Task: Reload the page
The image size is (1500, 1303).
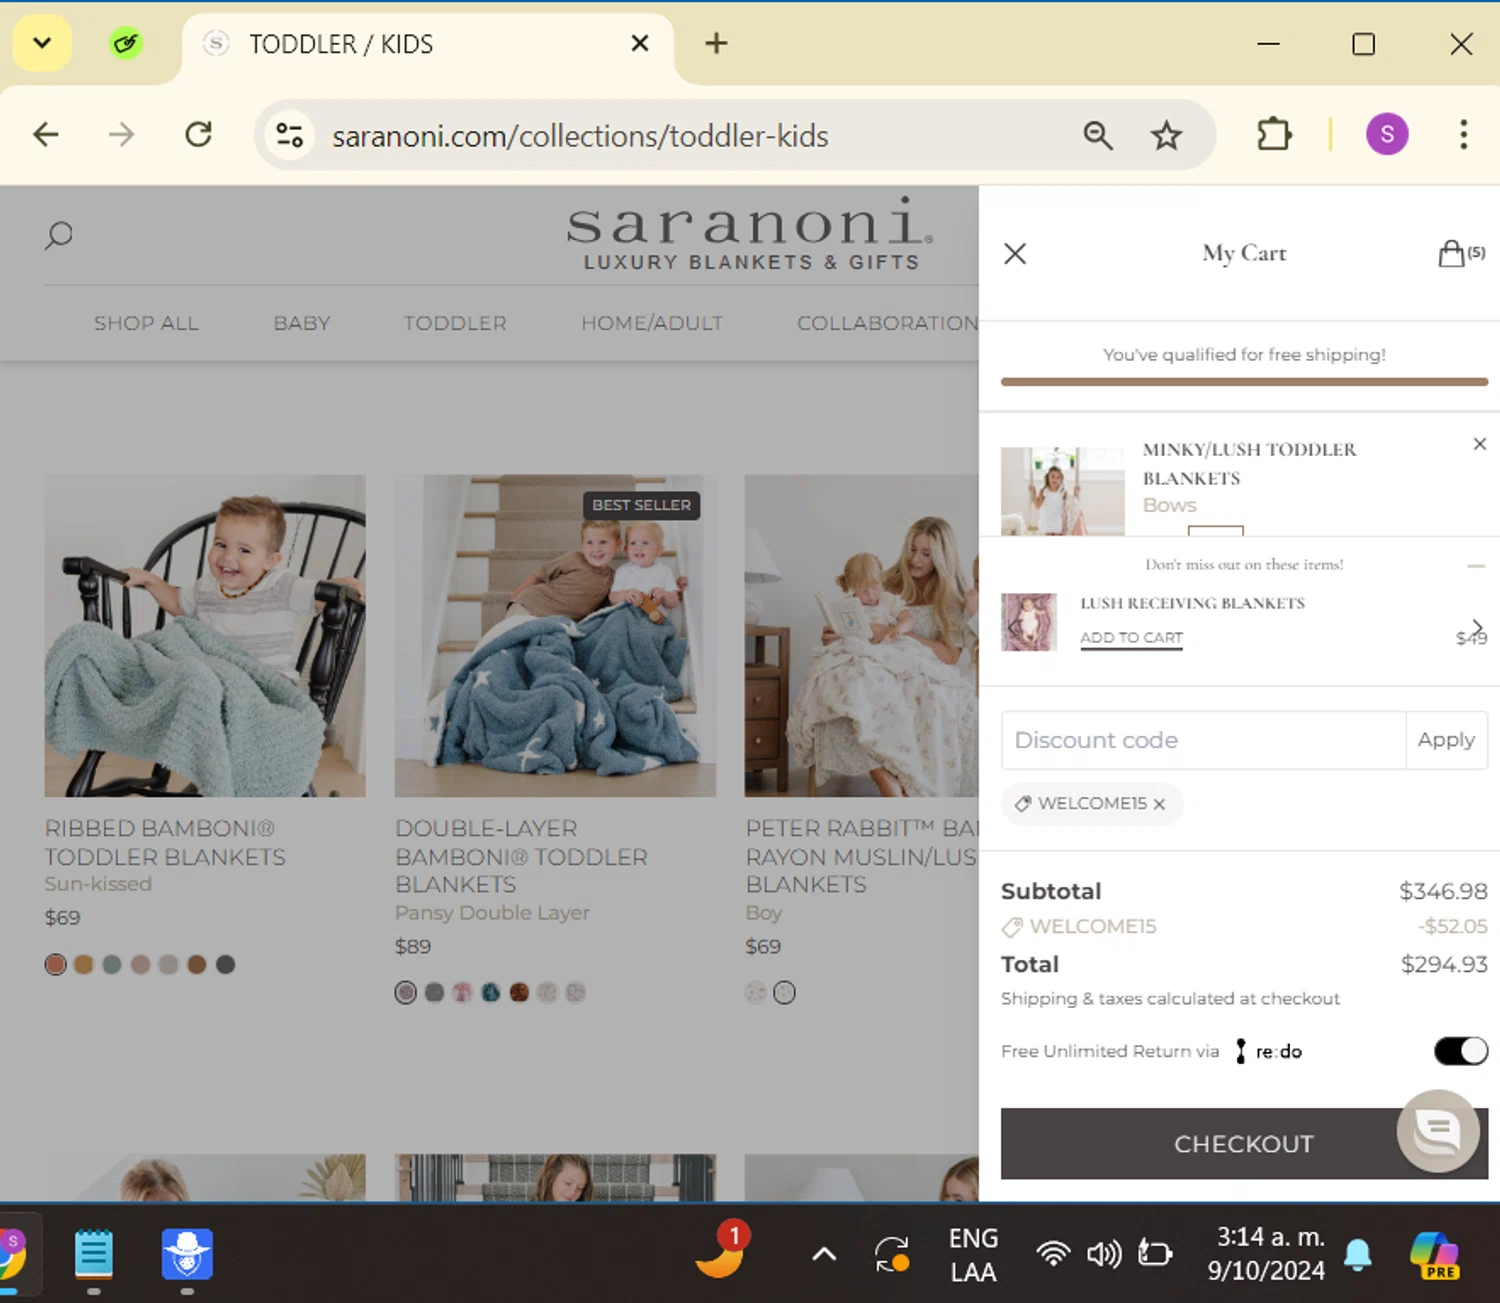Action: (x=198, y=135)
